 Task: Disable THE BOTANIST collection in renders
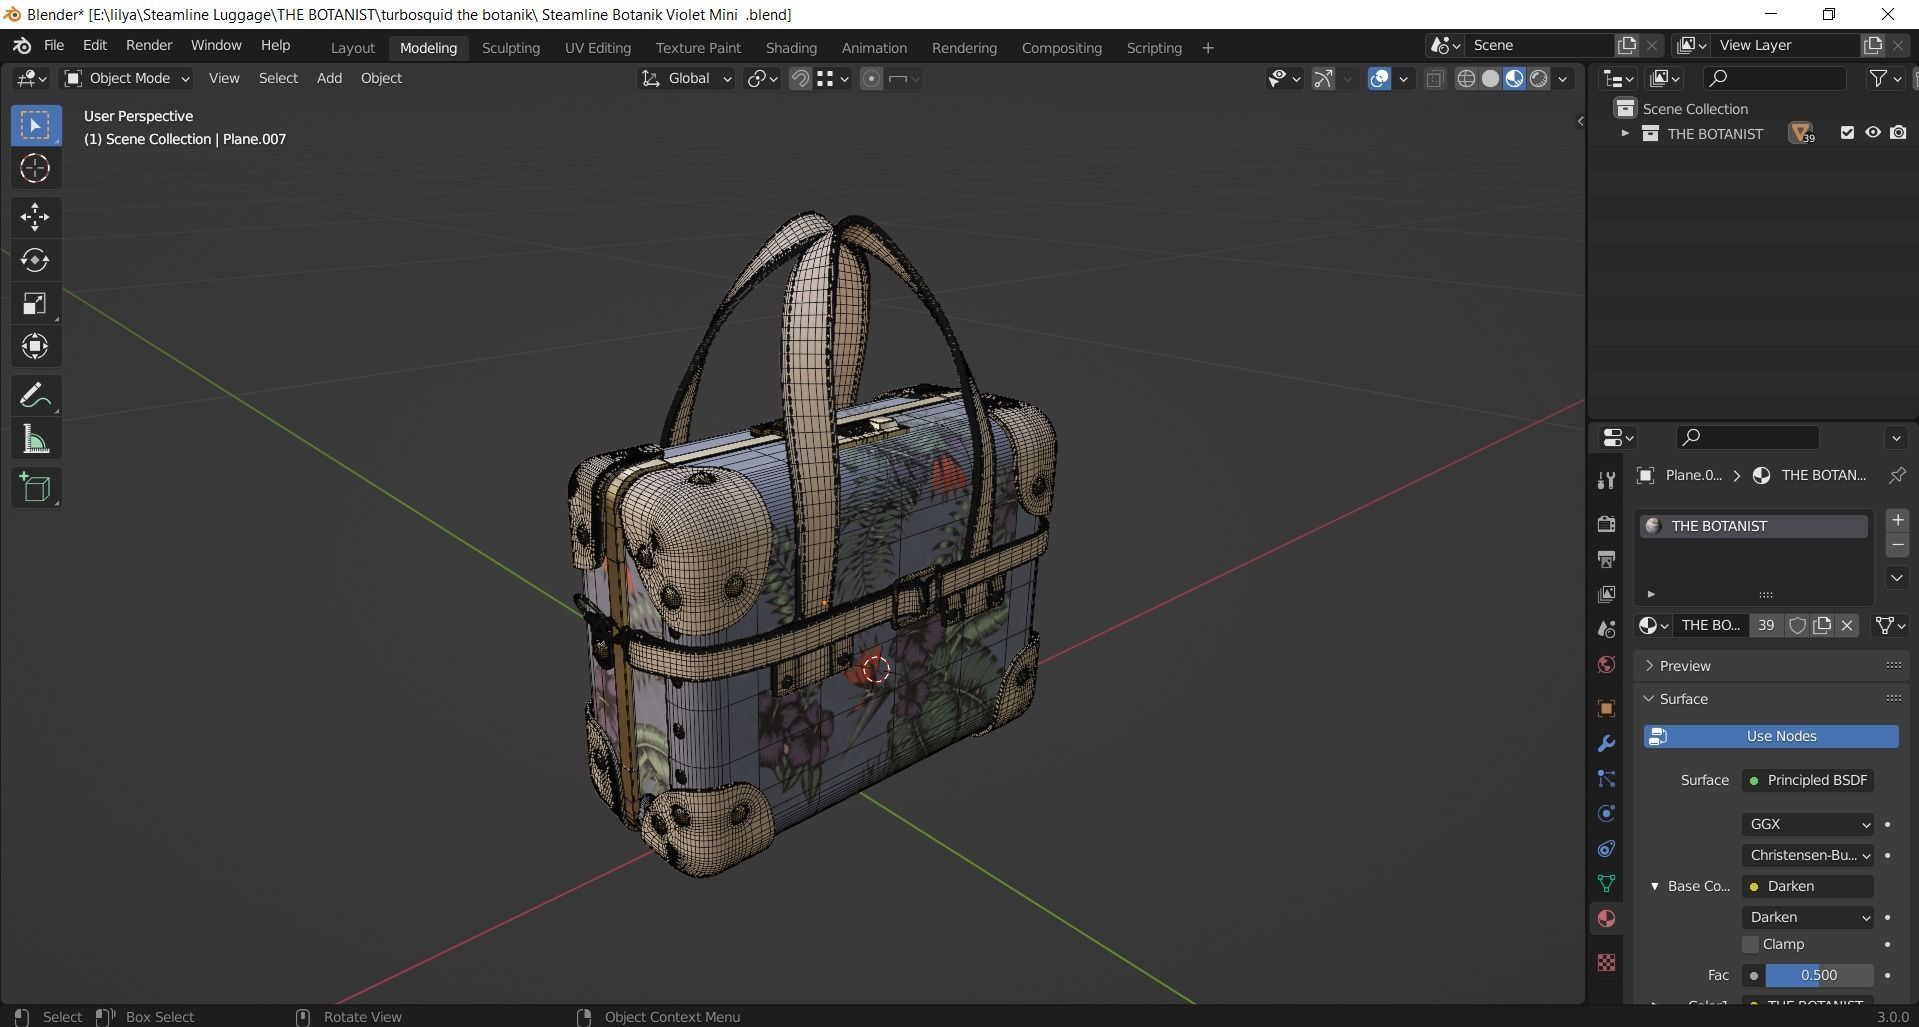1898,133
